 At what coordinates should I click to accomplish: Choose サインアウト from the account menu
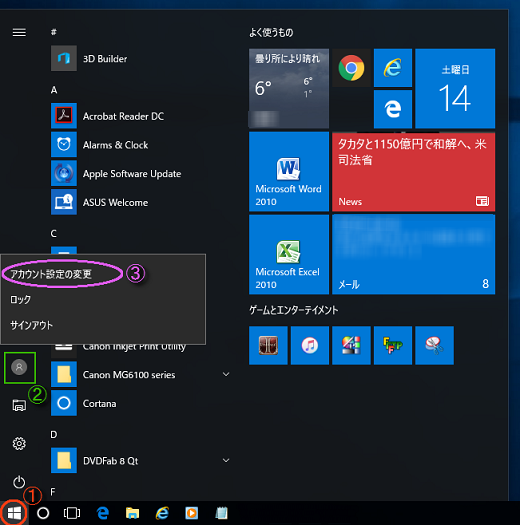point(31,325)
